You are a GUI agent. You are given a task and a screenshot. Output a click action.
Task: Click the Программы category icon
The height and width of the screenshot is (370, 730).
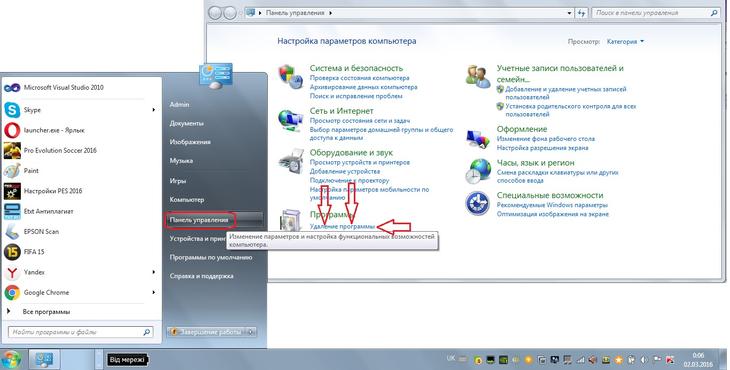point(292,220)
